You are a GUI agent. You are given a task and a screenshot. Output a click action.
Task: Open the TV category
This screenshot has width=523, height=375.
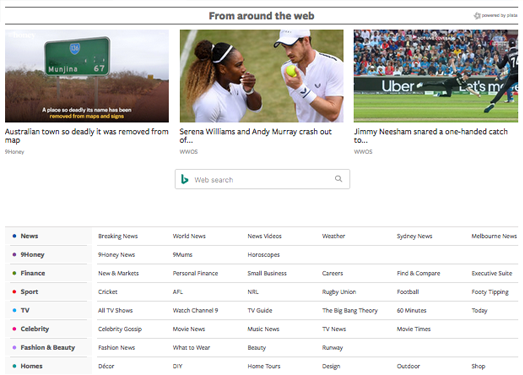click(25, 310)
